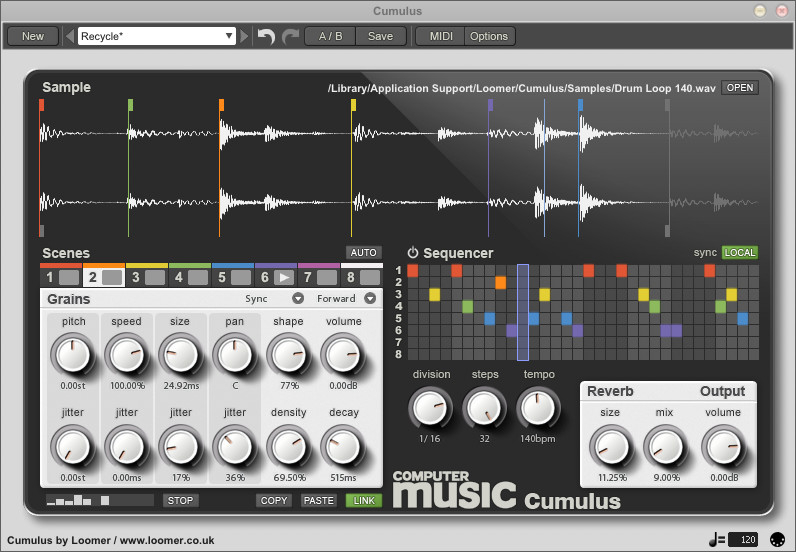This screenshot has width=796, height=552.
Task: Go to next preset with right arrow
Action: pyautogui.click(x=245, y=36)
